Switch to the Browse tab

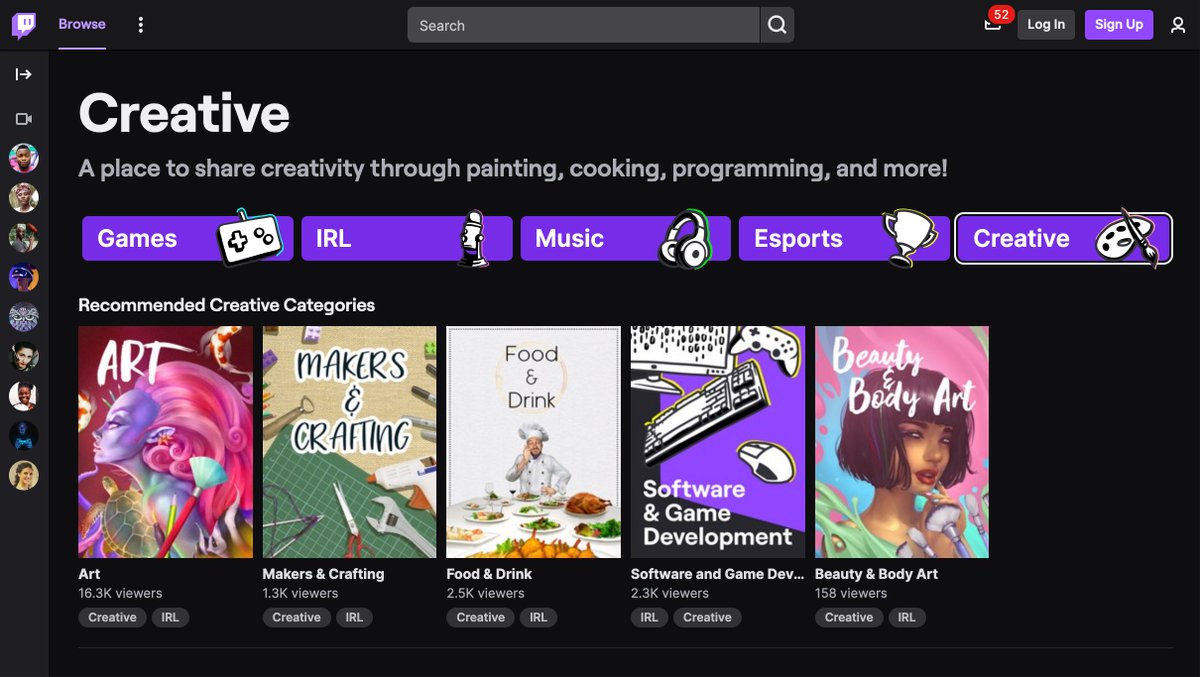point(80,24)
